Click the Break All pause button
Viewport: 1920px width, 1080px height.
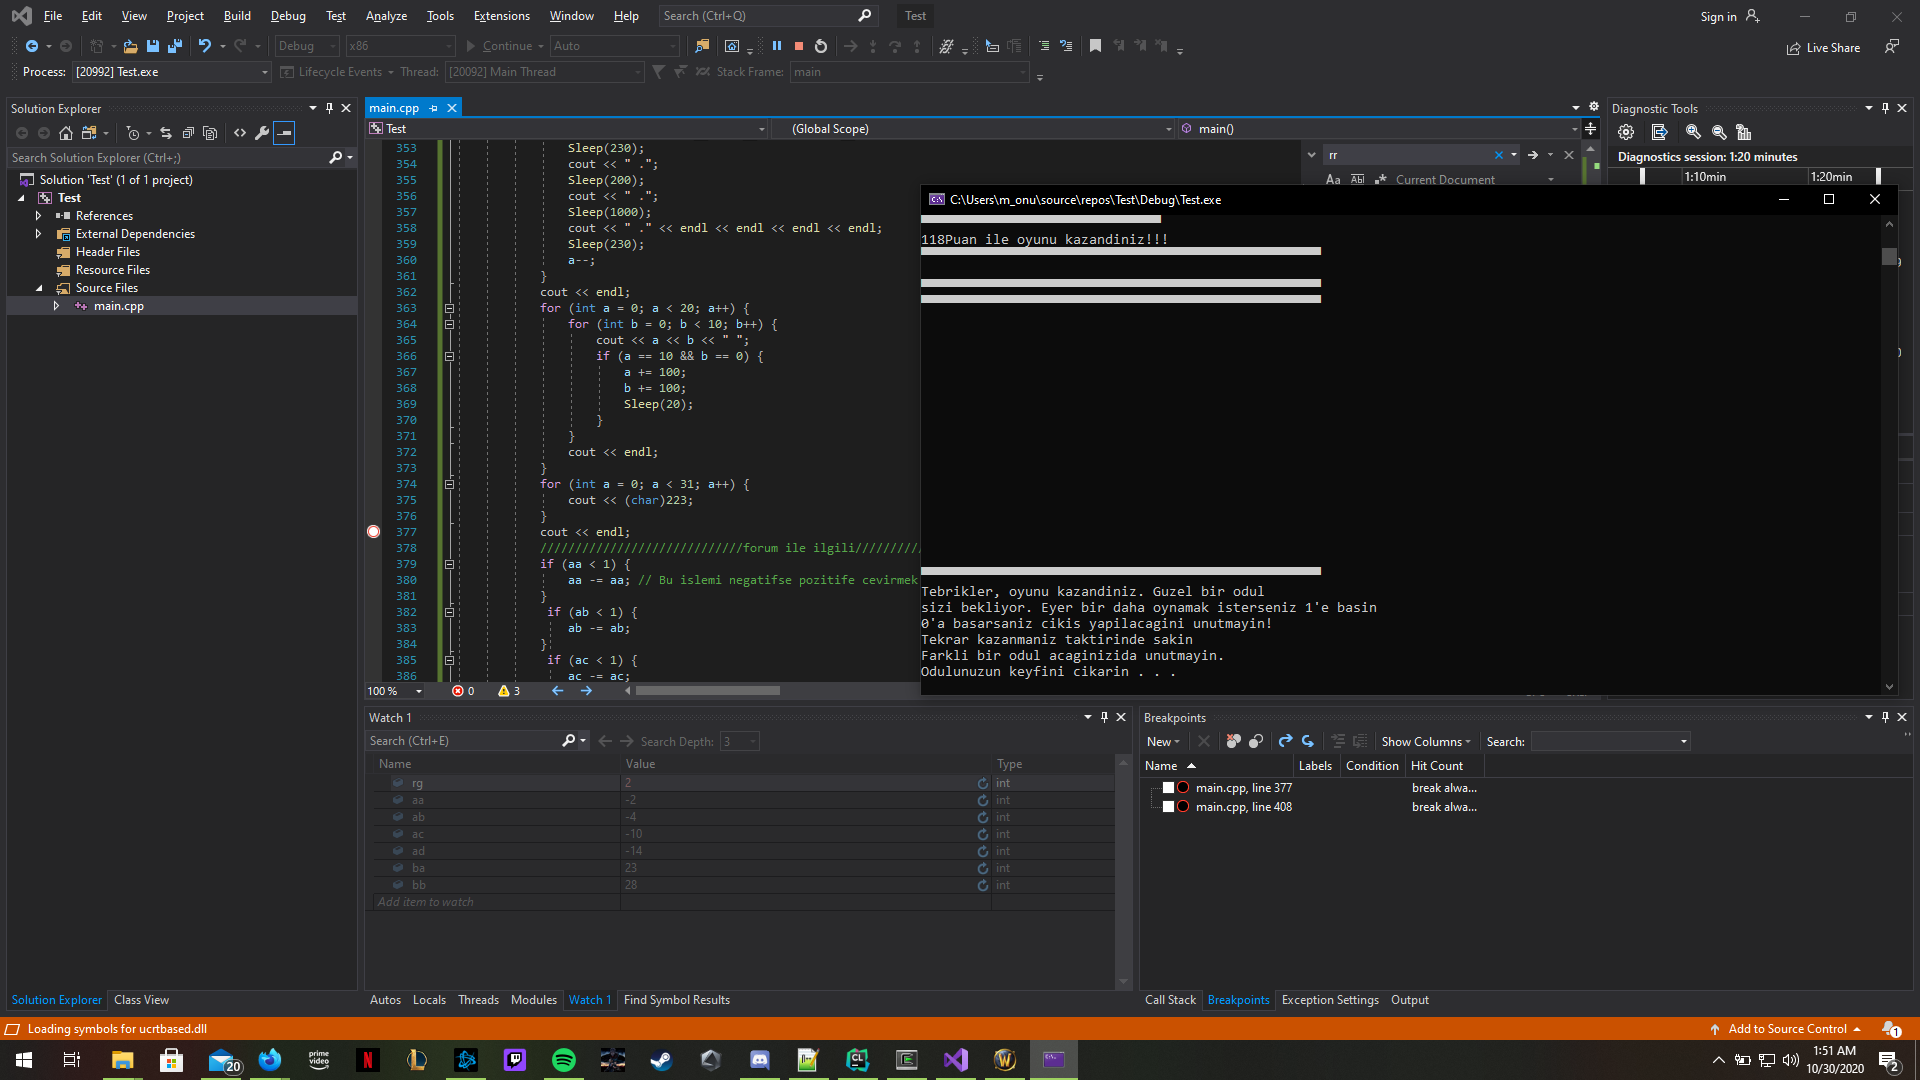777,46
